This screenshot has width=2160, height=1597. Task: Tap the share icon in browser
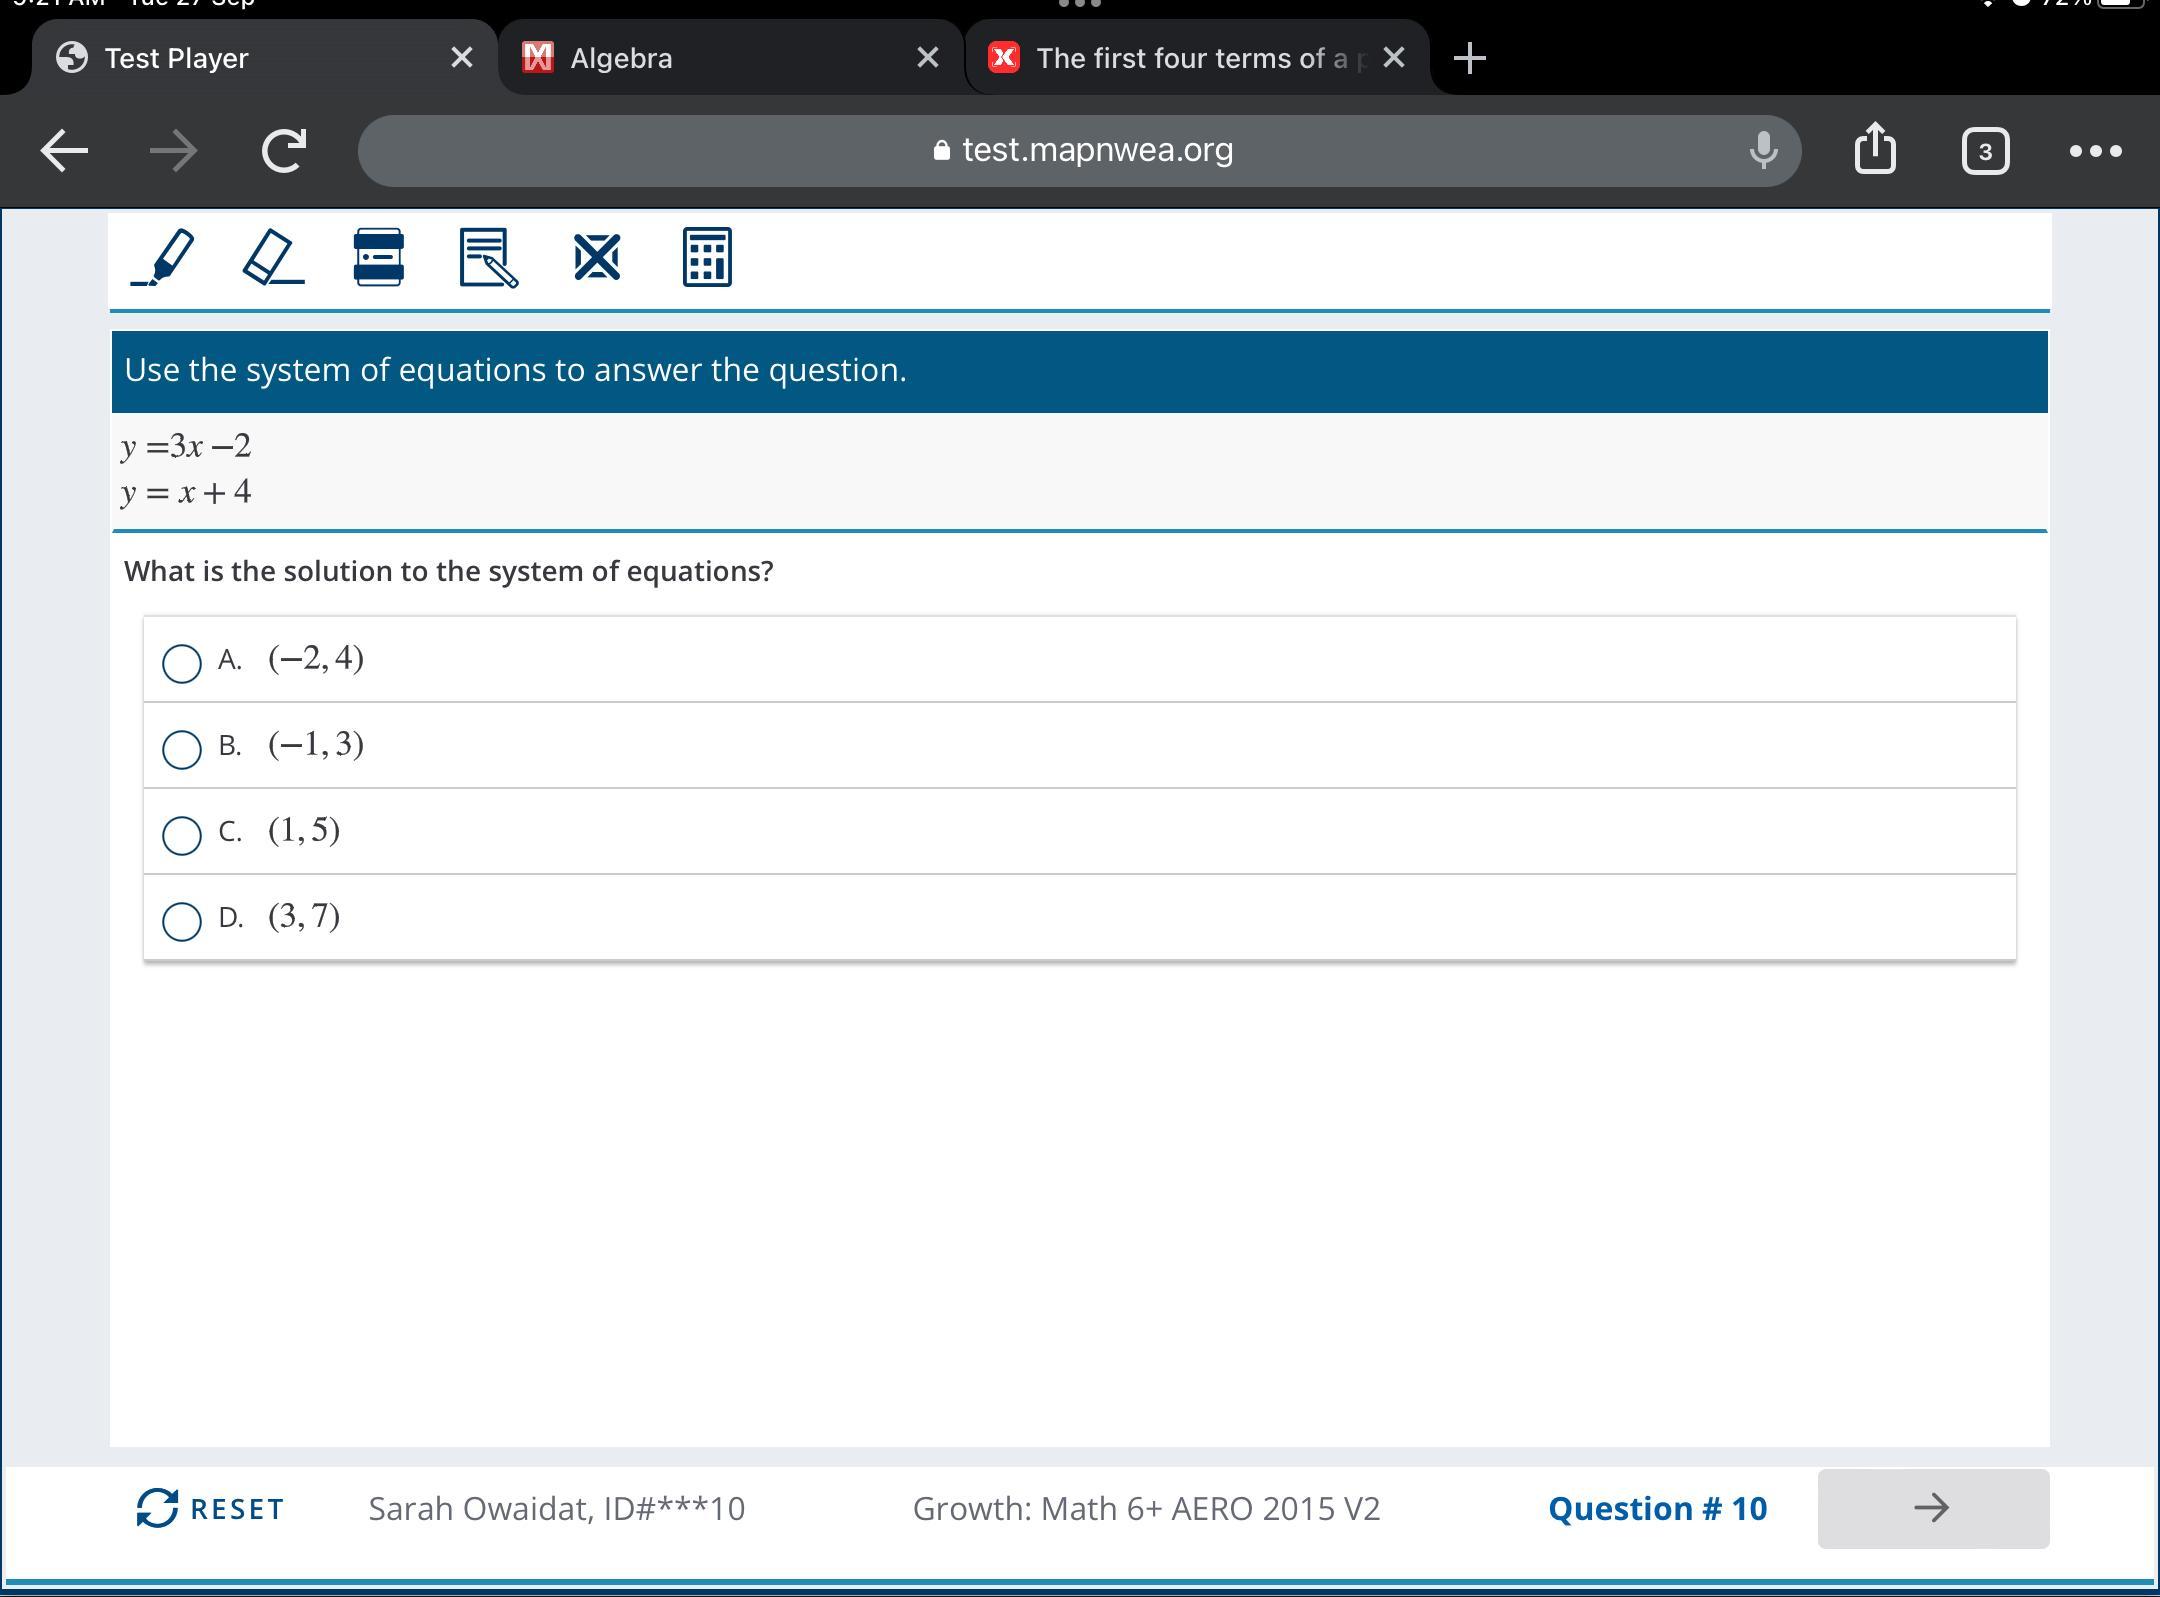pos(1875,150)
